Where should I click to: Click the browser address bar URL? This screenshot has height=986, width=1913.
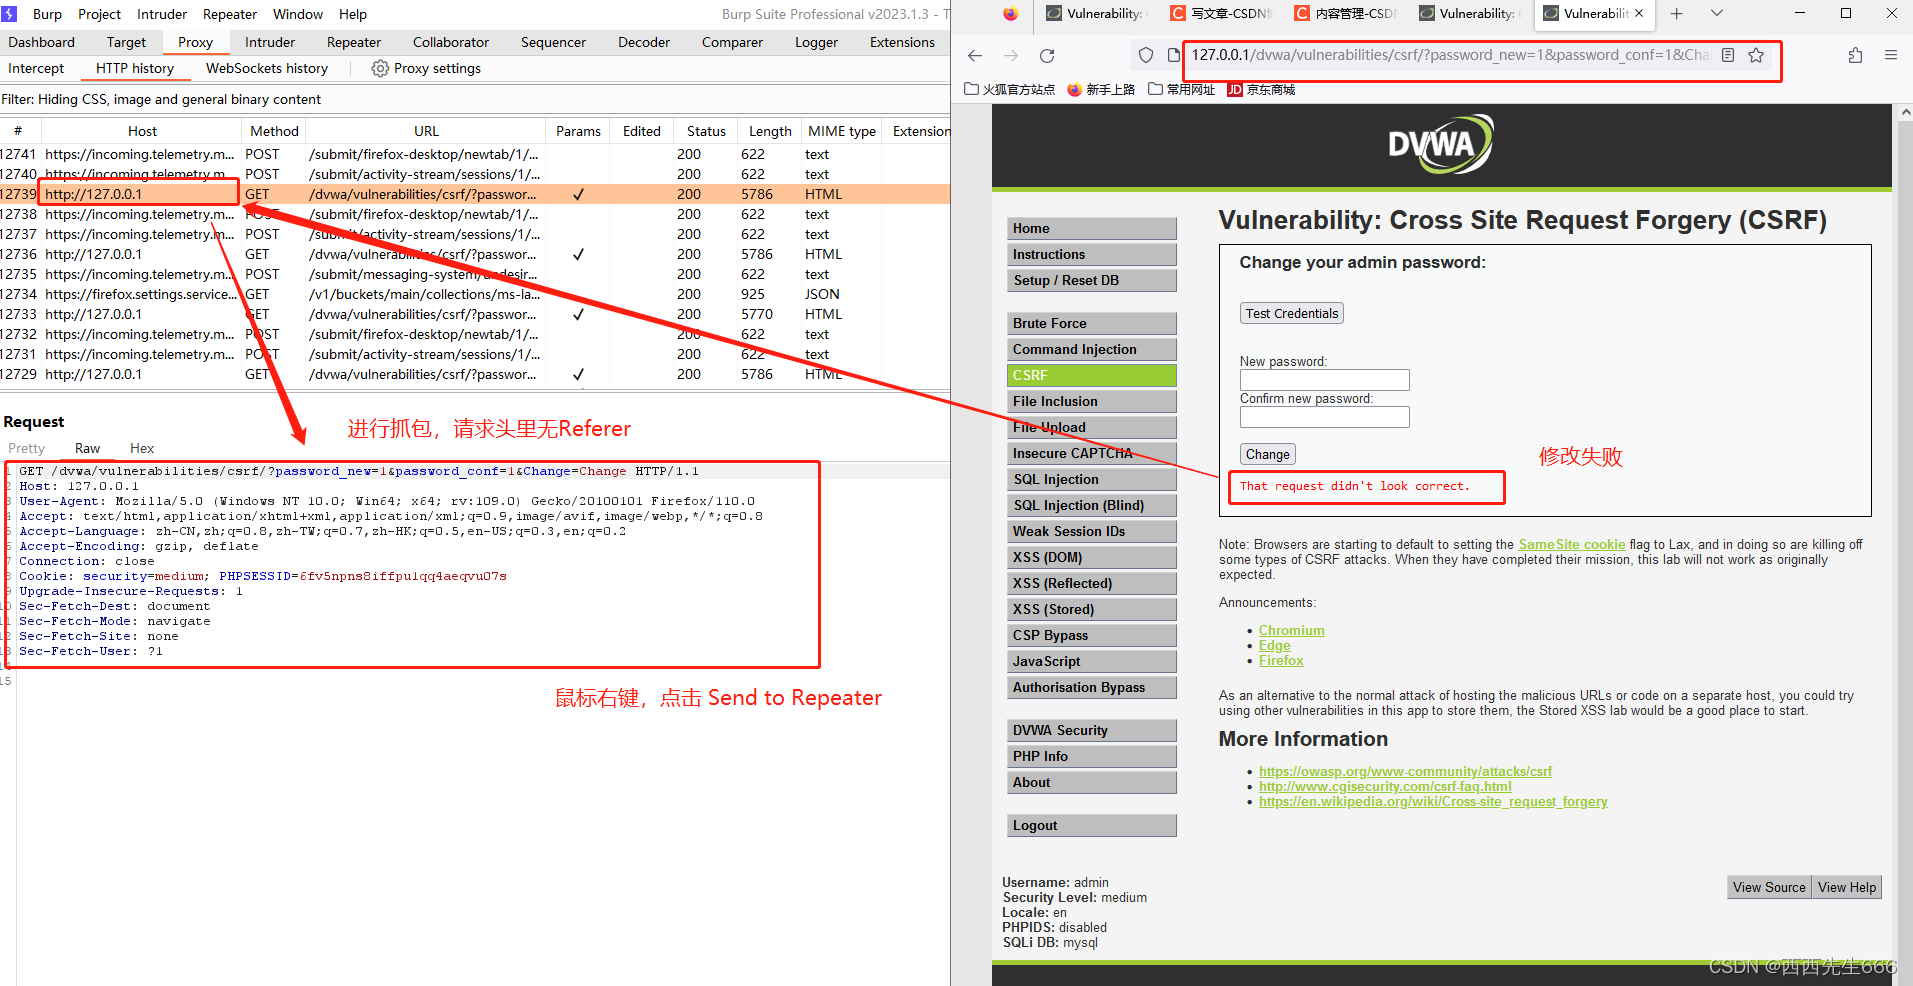point(1450,55)
